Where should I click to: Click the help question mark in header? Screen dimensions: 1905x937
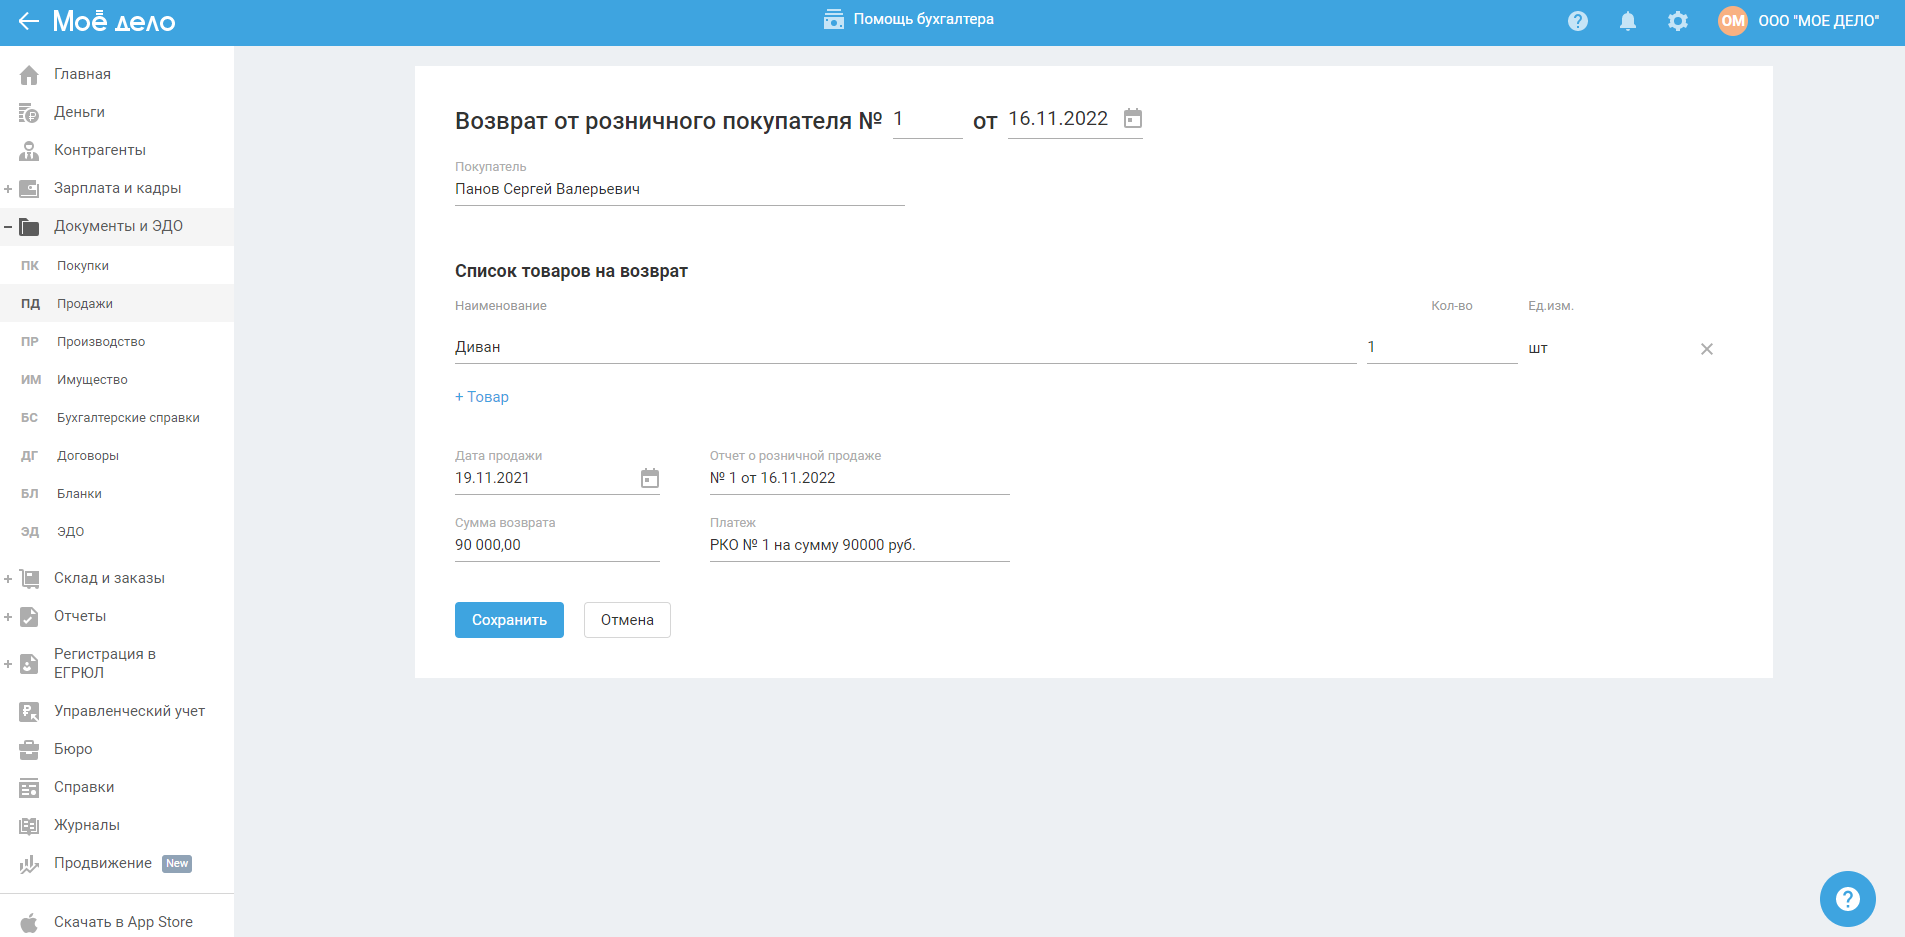[1578, 21]
